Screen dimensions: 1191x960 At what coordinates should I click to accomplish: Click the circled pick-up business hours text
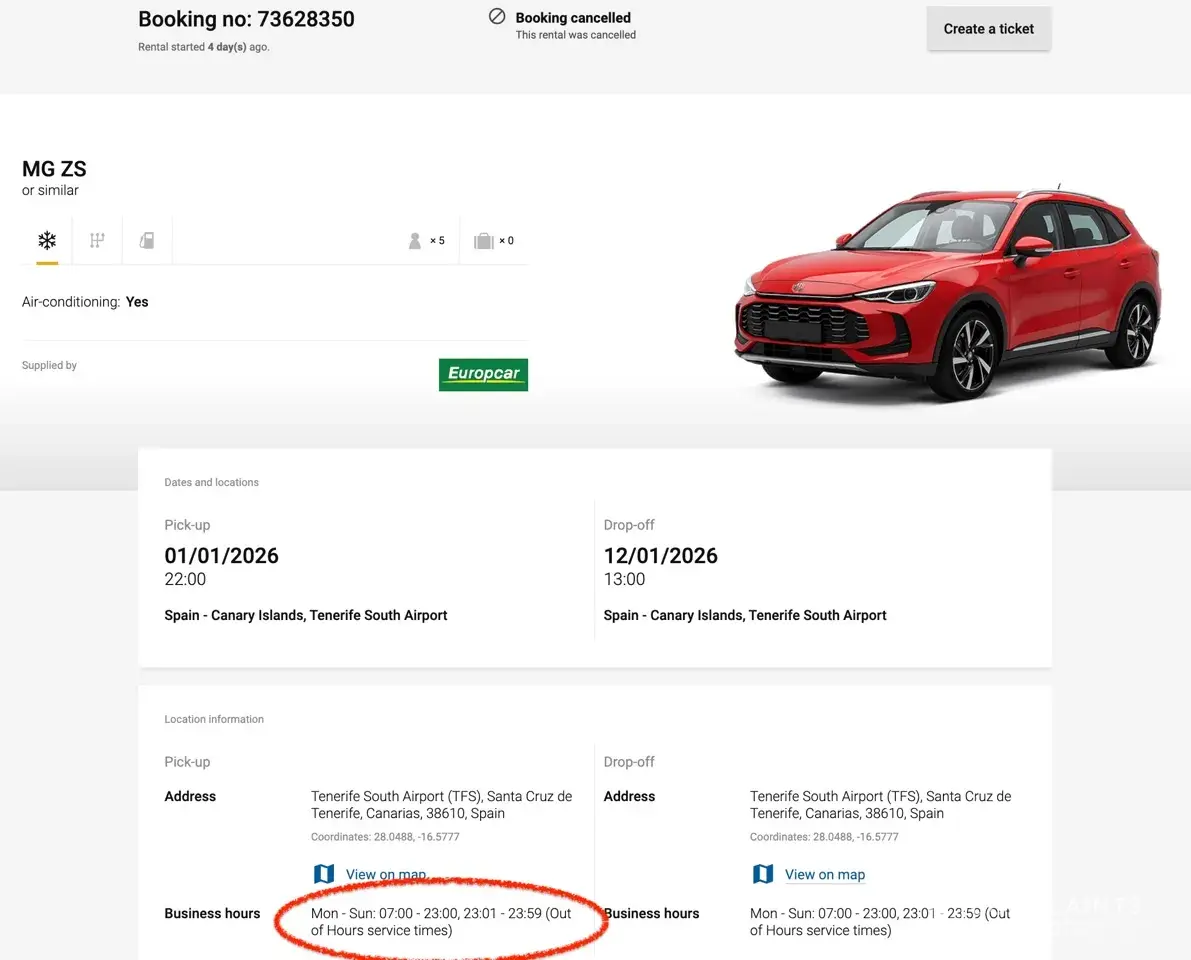(x=441, y=921)
